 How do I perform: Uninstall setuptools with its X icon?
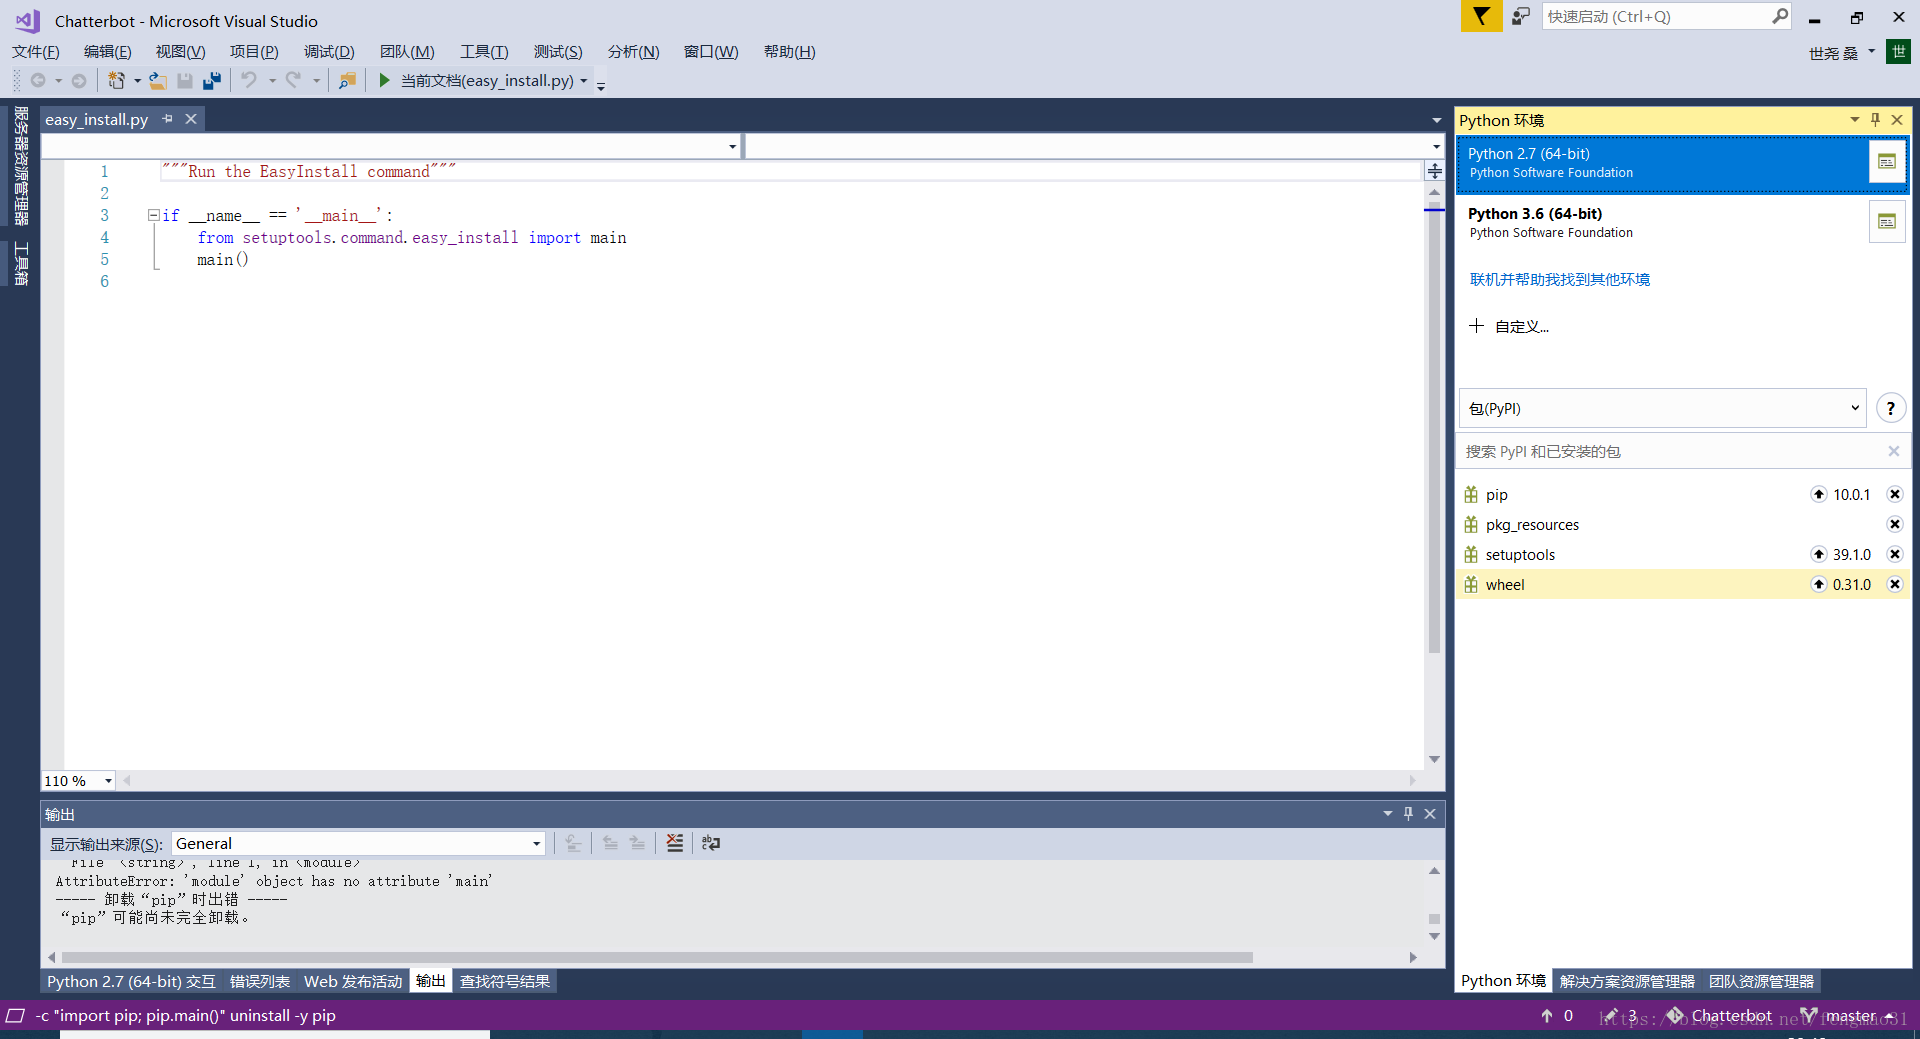[x=1894, y=554]
